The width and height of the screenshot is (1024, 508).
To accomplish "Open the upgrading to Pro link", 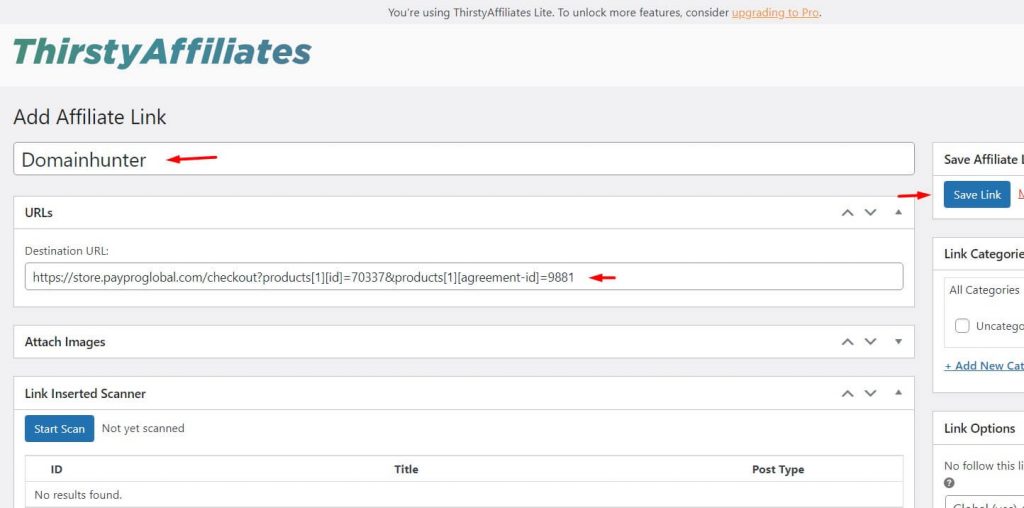I will tap(775, 12).
